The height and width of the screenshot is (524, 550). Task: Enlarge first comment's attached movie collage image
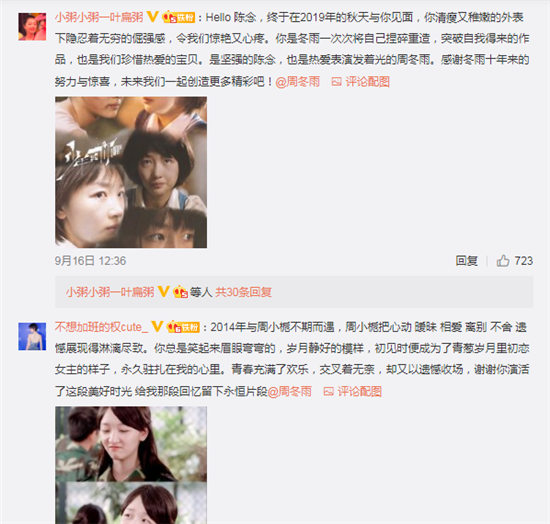pyautogui.click(x=131, y=172)
